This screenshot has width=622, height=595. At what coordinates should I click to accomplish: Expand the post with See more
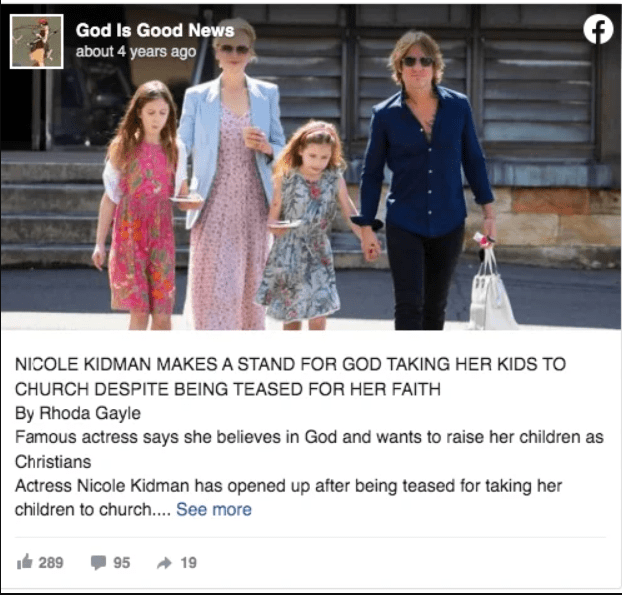click(214, 509)
